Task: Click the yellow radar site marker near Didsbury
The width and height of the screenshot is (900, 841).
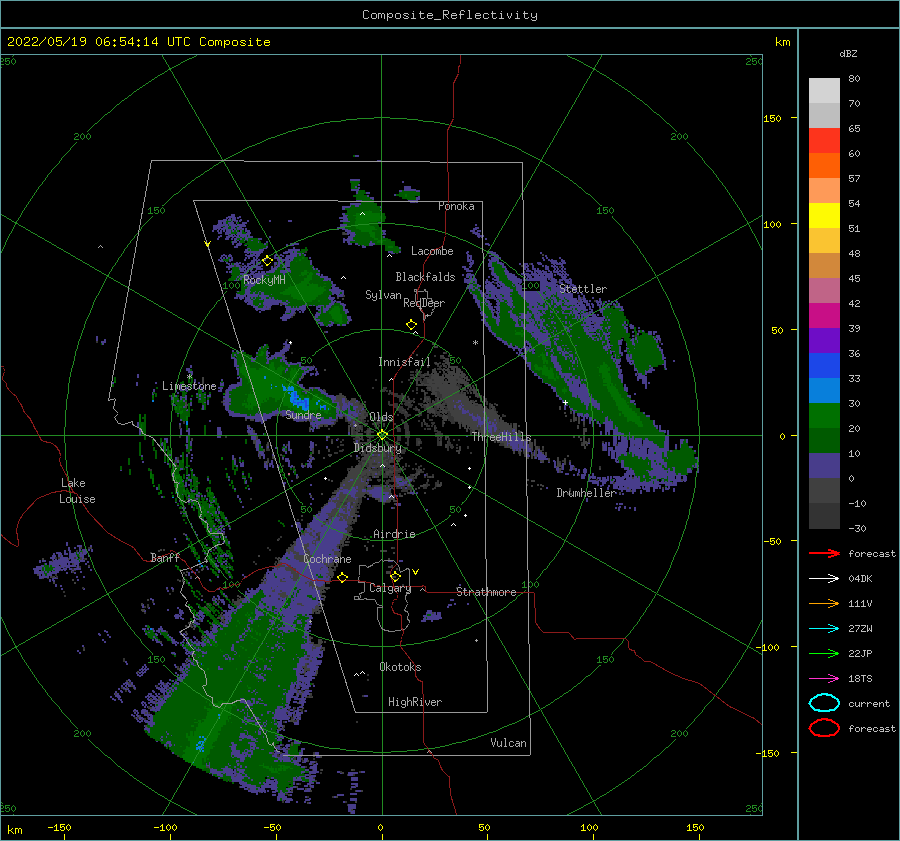Action: [382, 435]
